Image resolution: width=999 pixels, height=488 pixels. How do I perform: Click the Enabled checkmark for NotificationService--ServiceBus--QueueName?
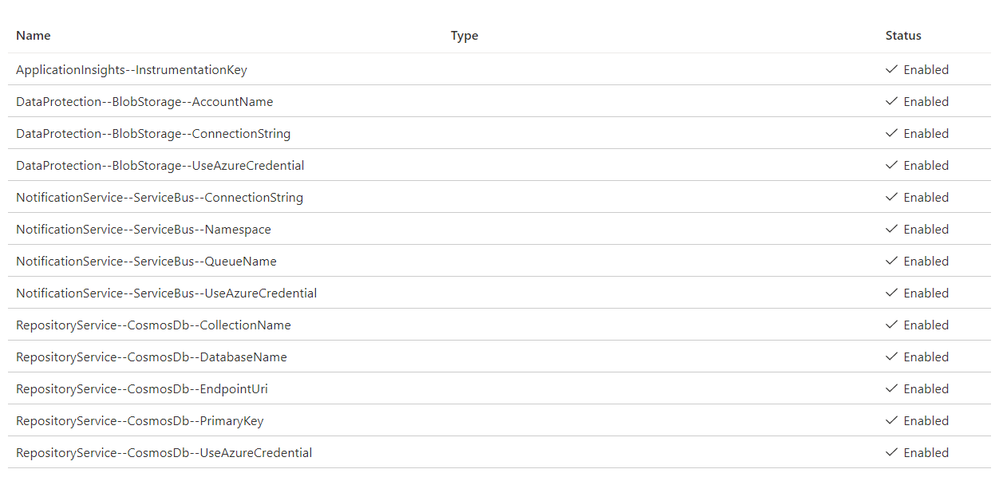[891, 261]
